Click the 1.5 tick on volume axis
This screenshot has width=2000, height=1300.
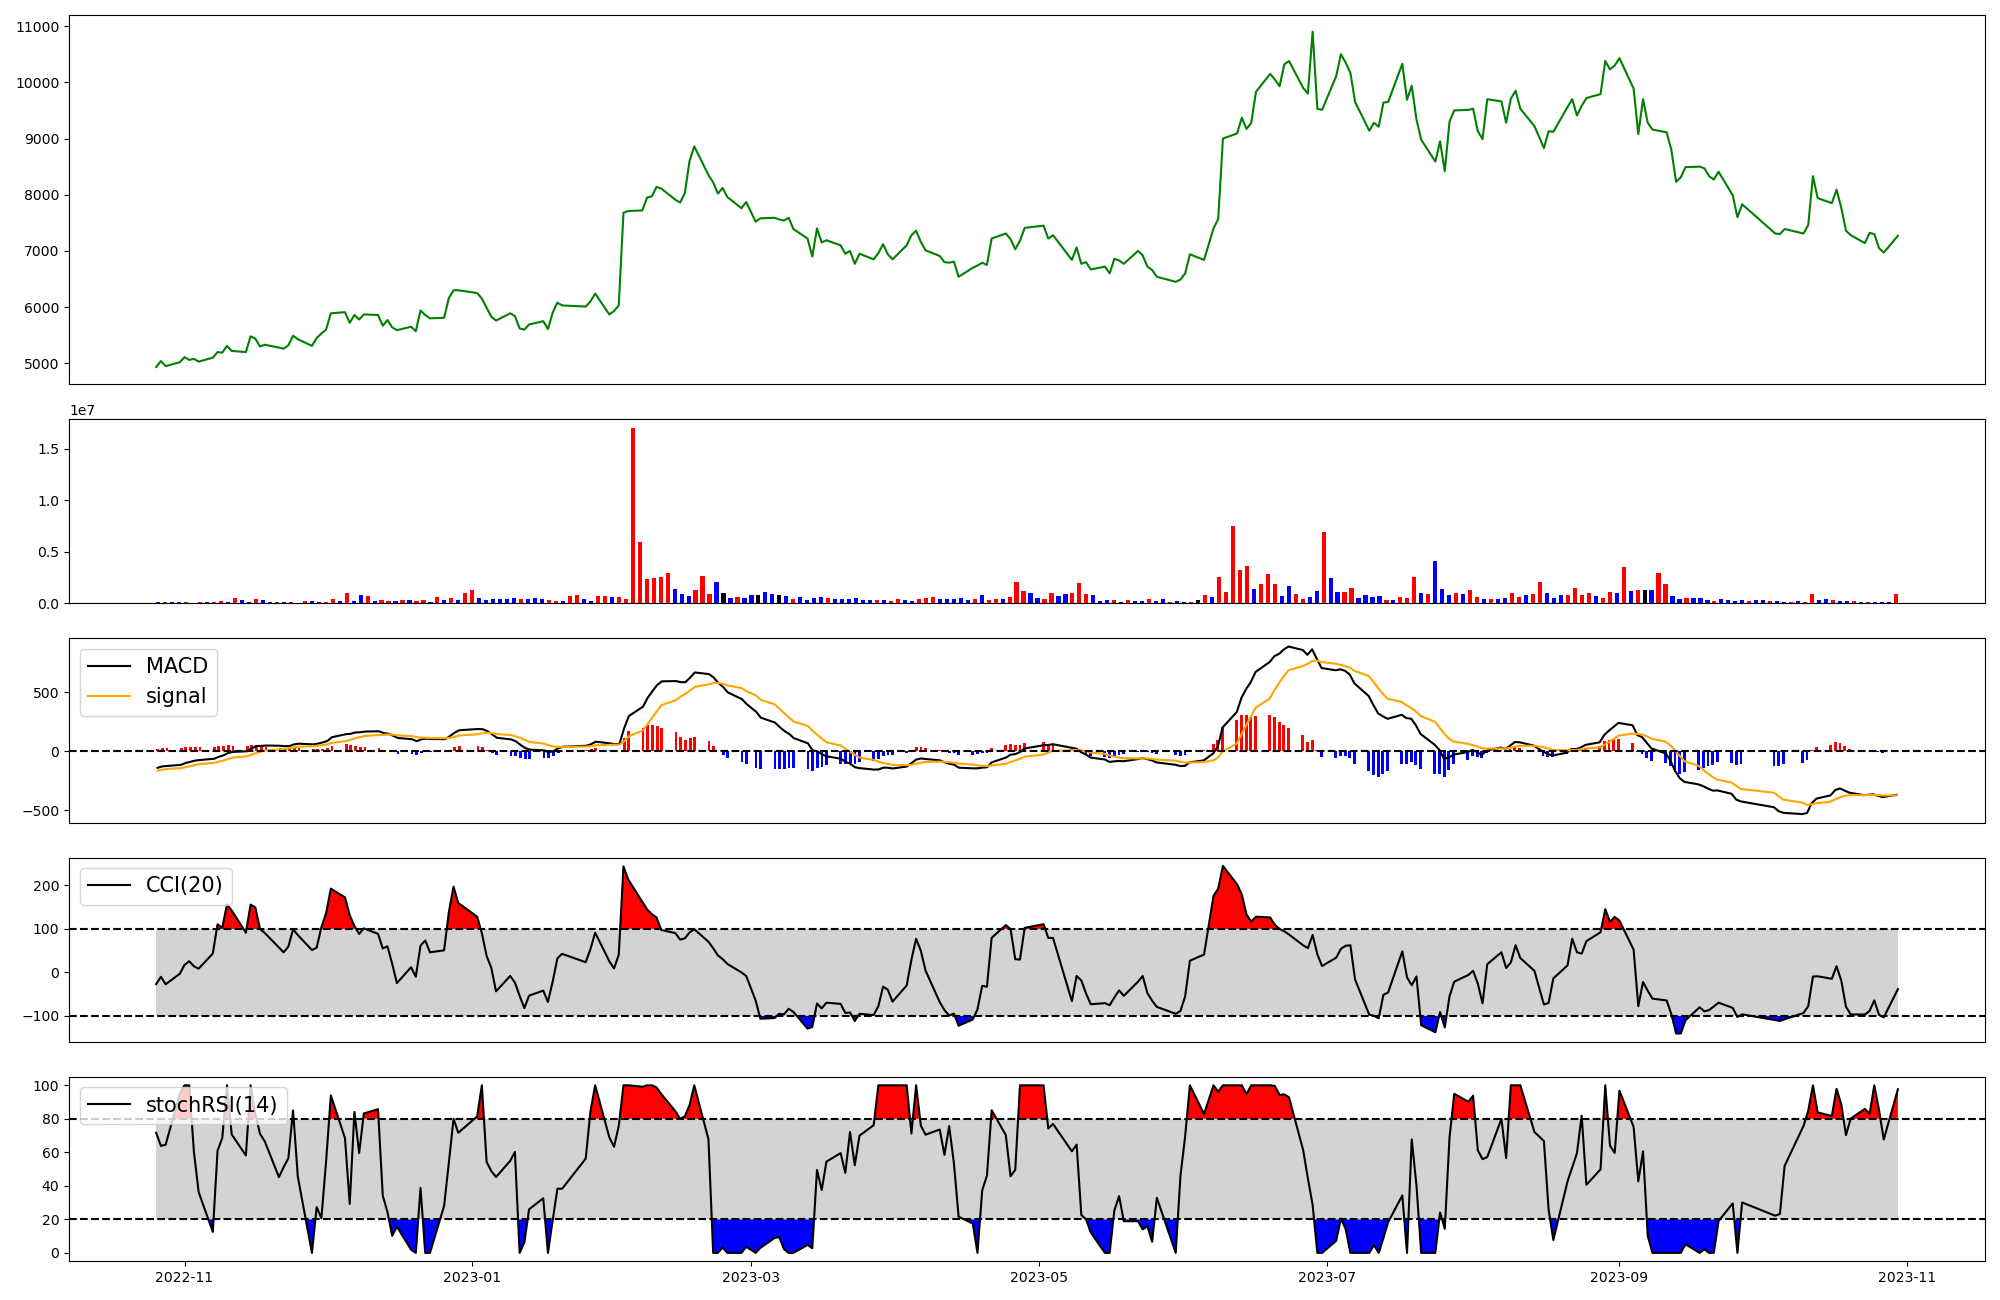click(48, 450)
